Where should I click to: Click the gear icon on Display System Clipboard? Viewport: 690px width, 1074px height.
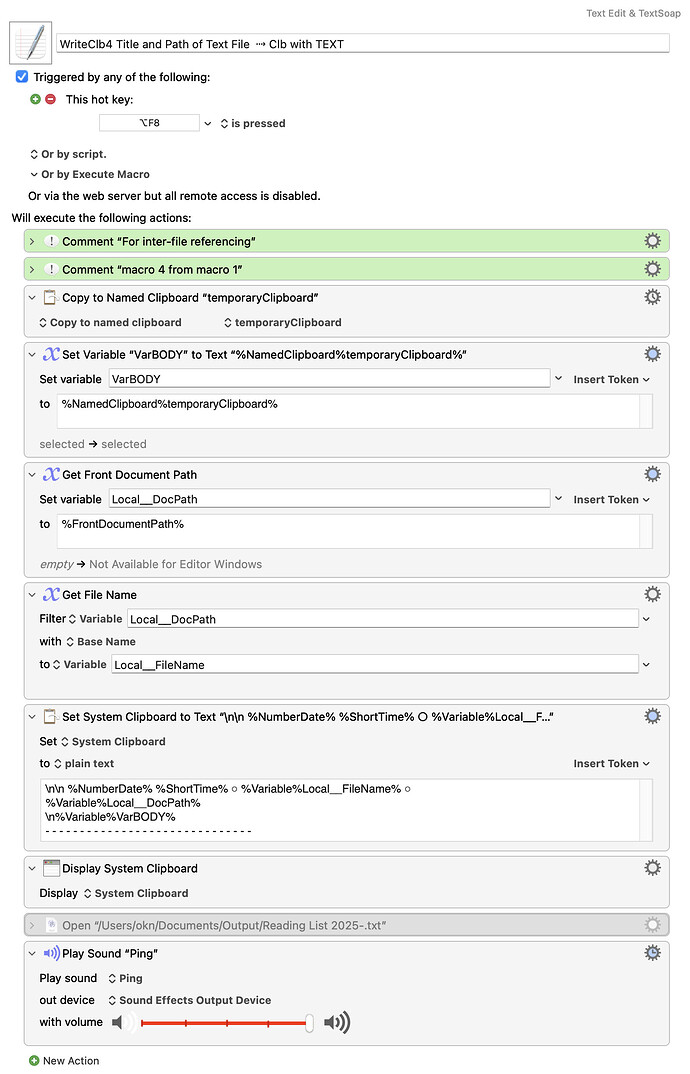[652, 867]
